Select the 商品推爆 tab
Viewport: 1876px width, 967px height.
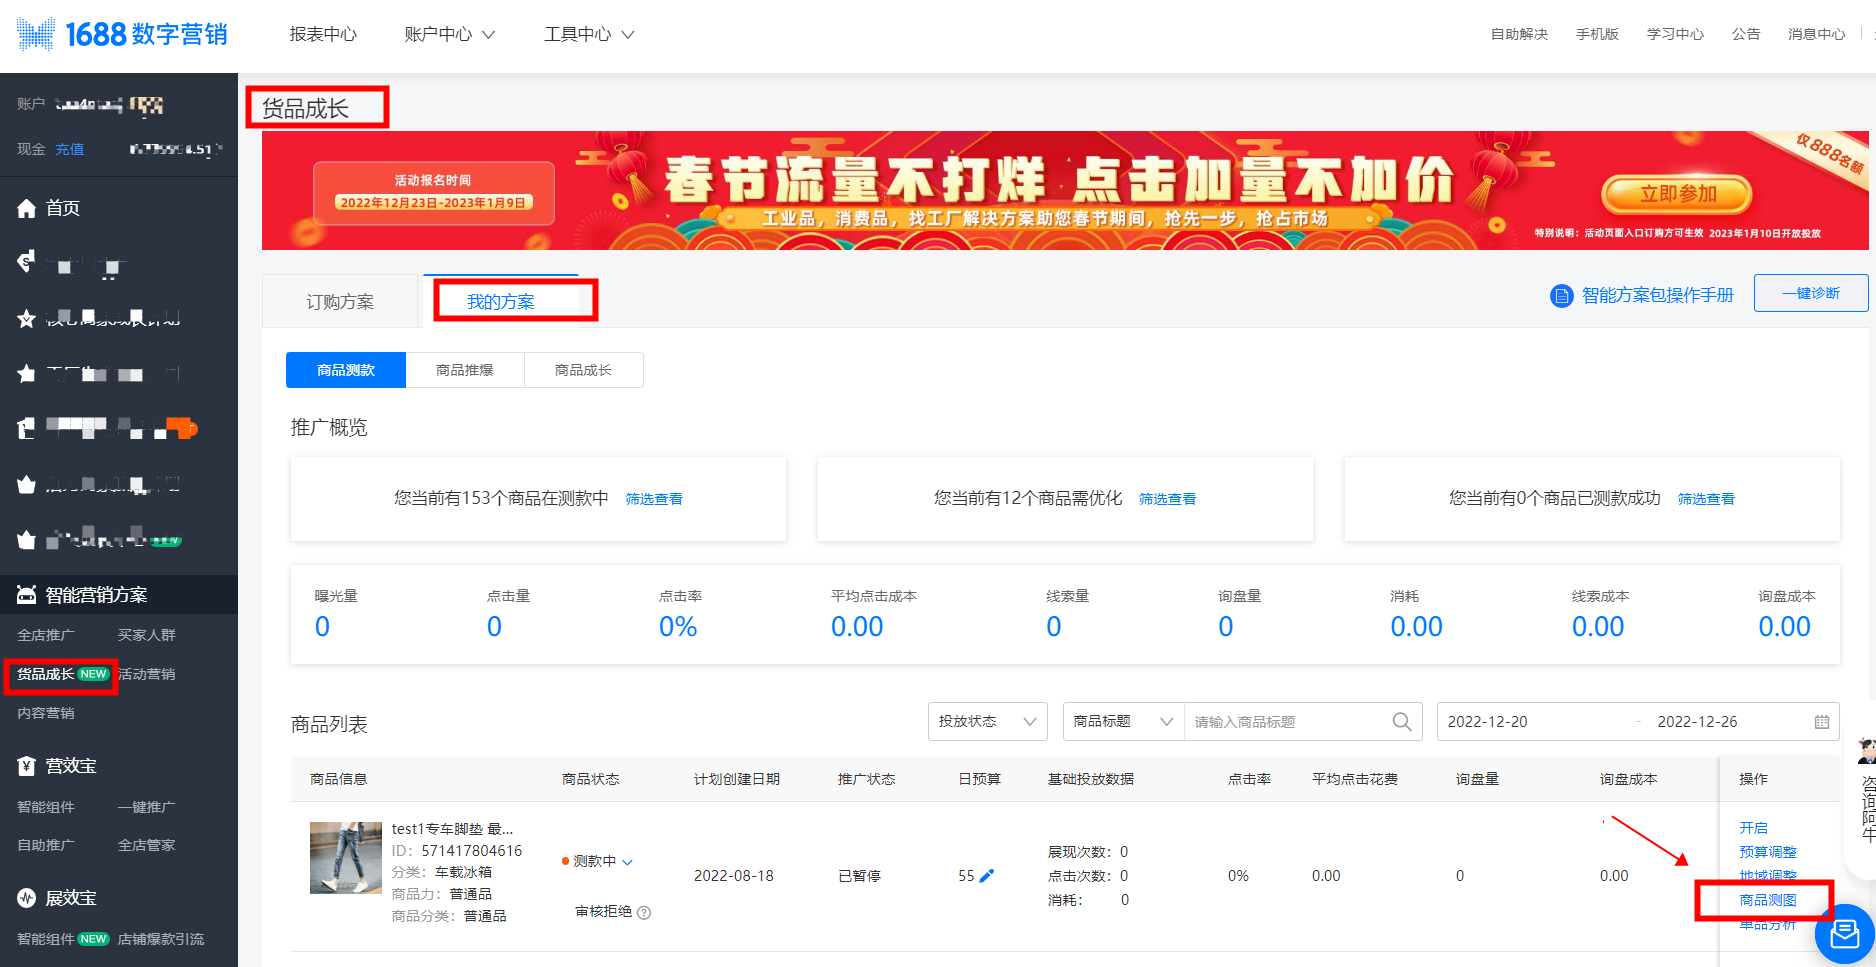point(465,370)
